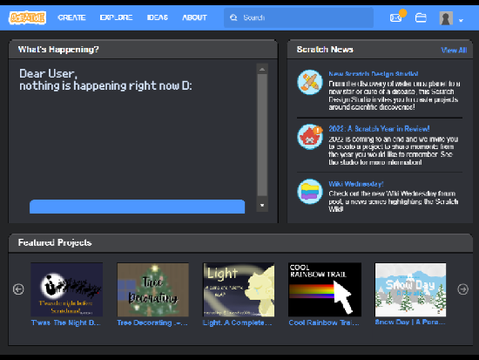The width and height of the screenshot is (479, 360).
Task: Open Twas The Night project thumbnail
Action: [x=67, y=289]
